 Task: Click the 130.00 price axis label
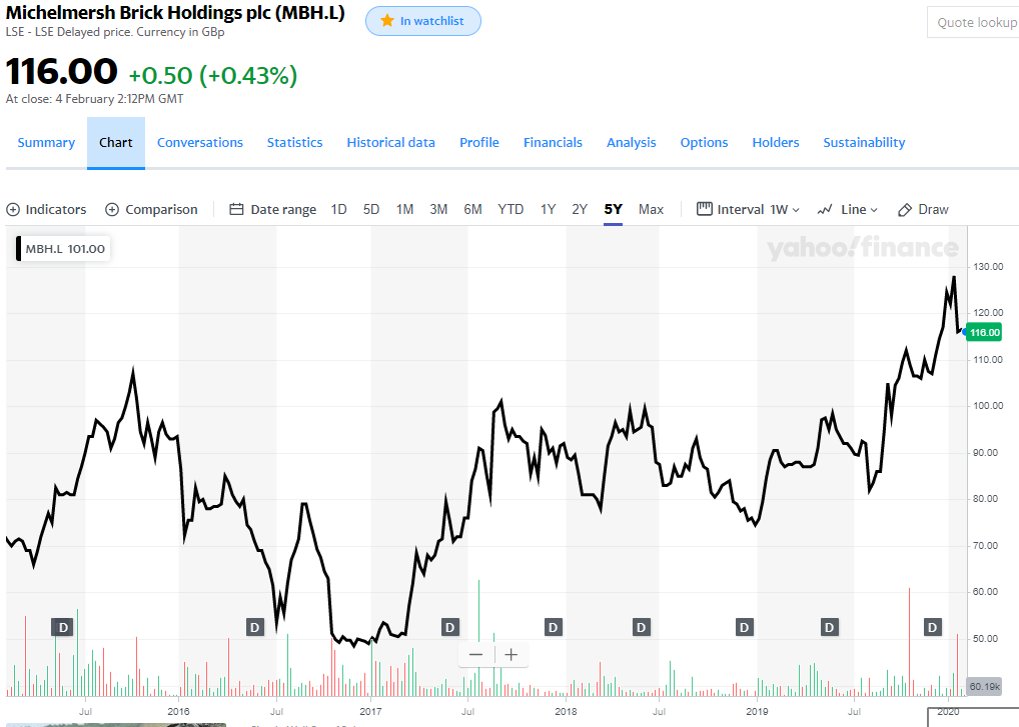tap(988, 266)
